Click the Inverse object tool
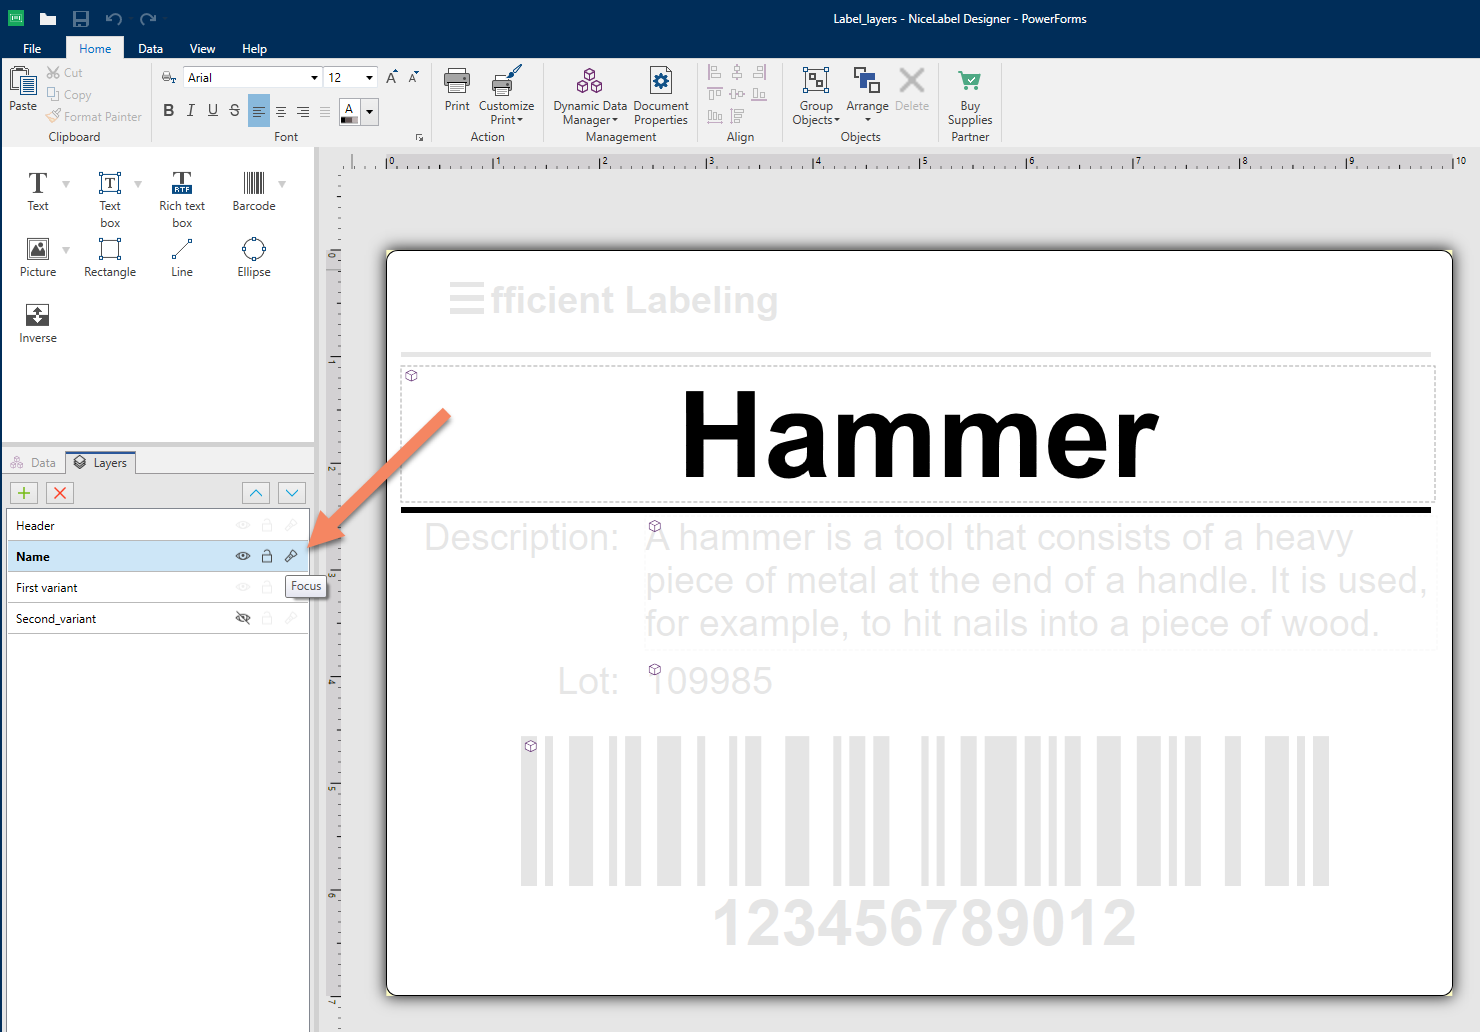1480x1032 pixels. click(x=38, y=323)
